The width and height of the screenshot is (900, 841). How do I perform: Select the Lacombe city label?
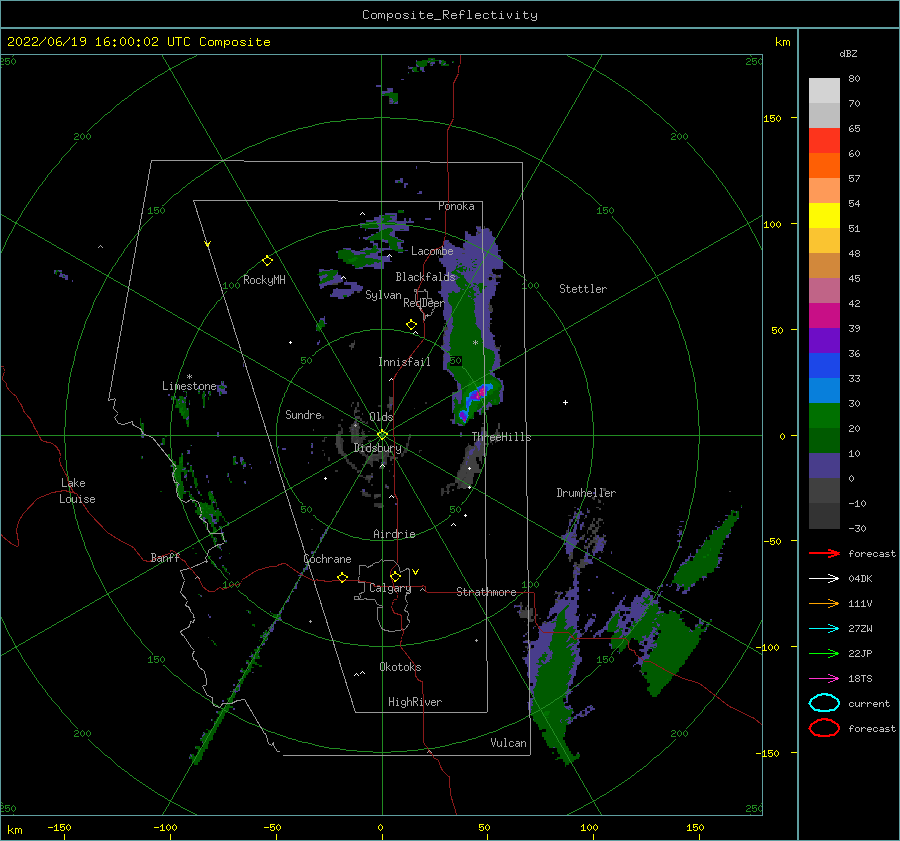(432, 251)
